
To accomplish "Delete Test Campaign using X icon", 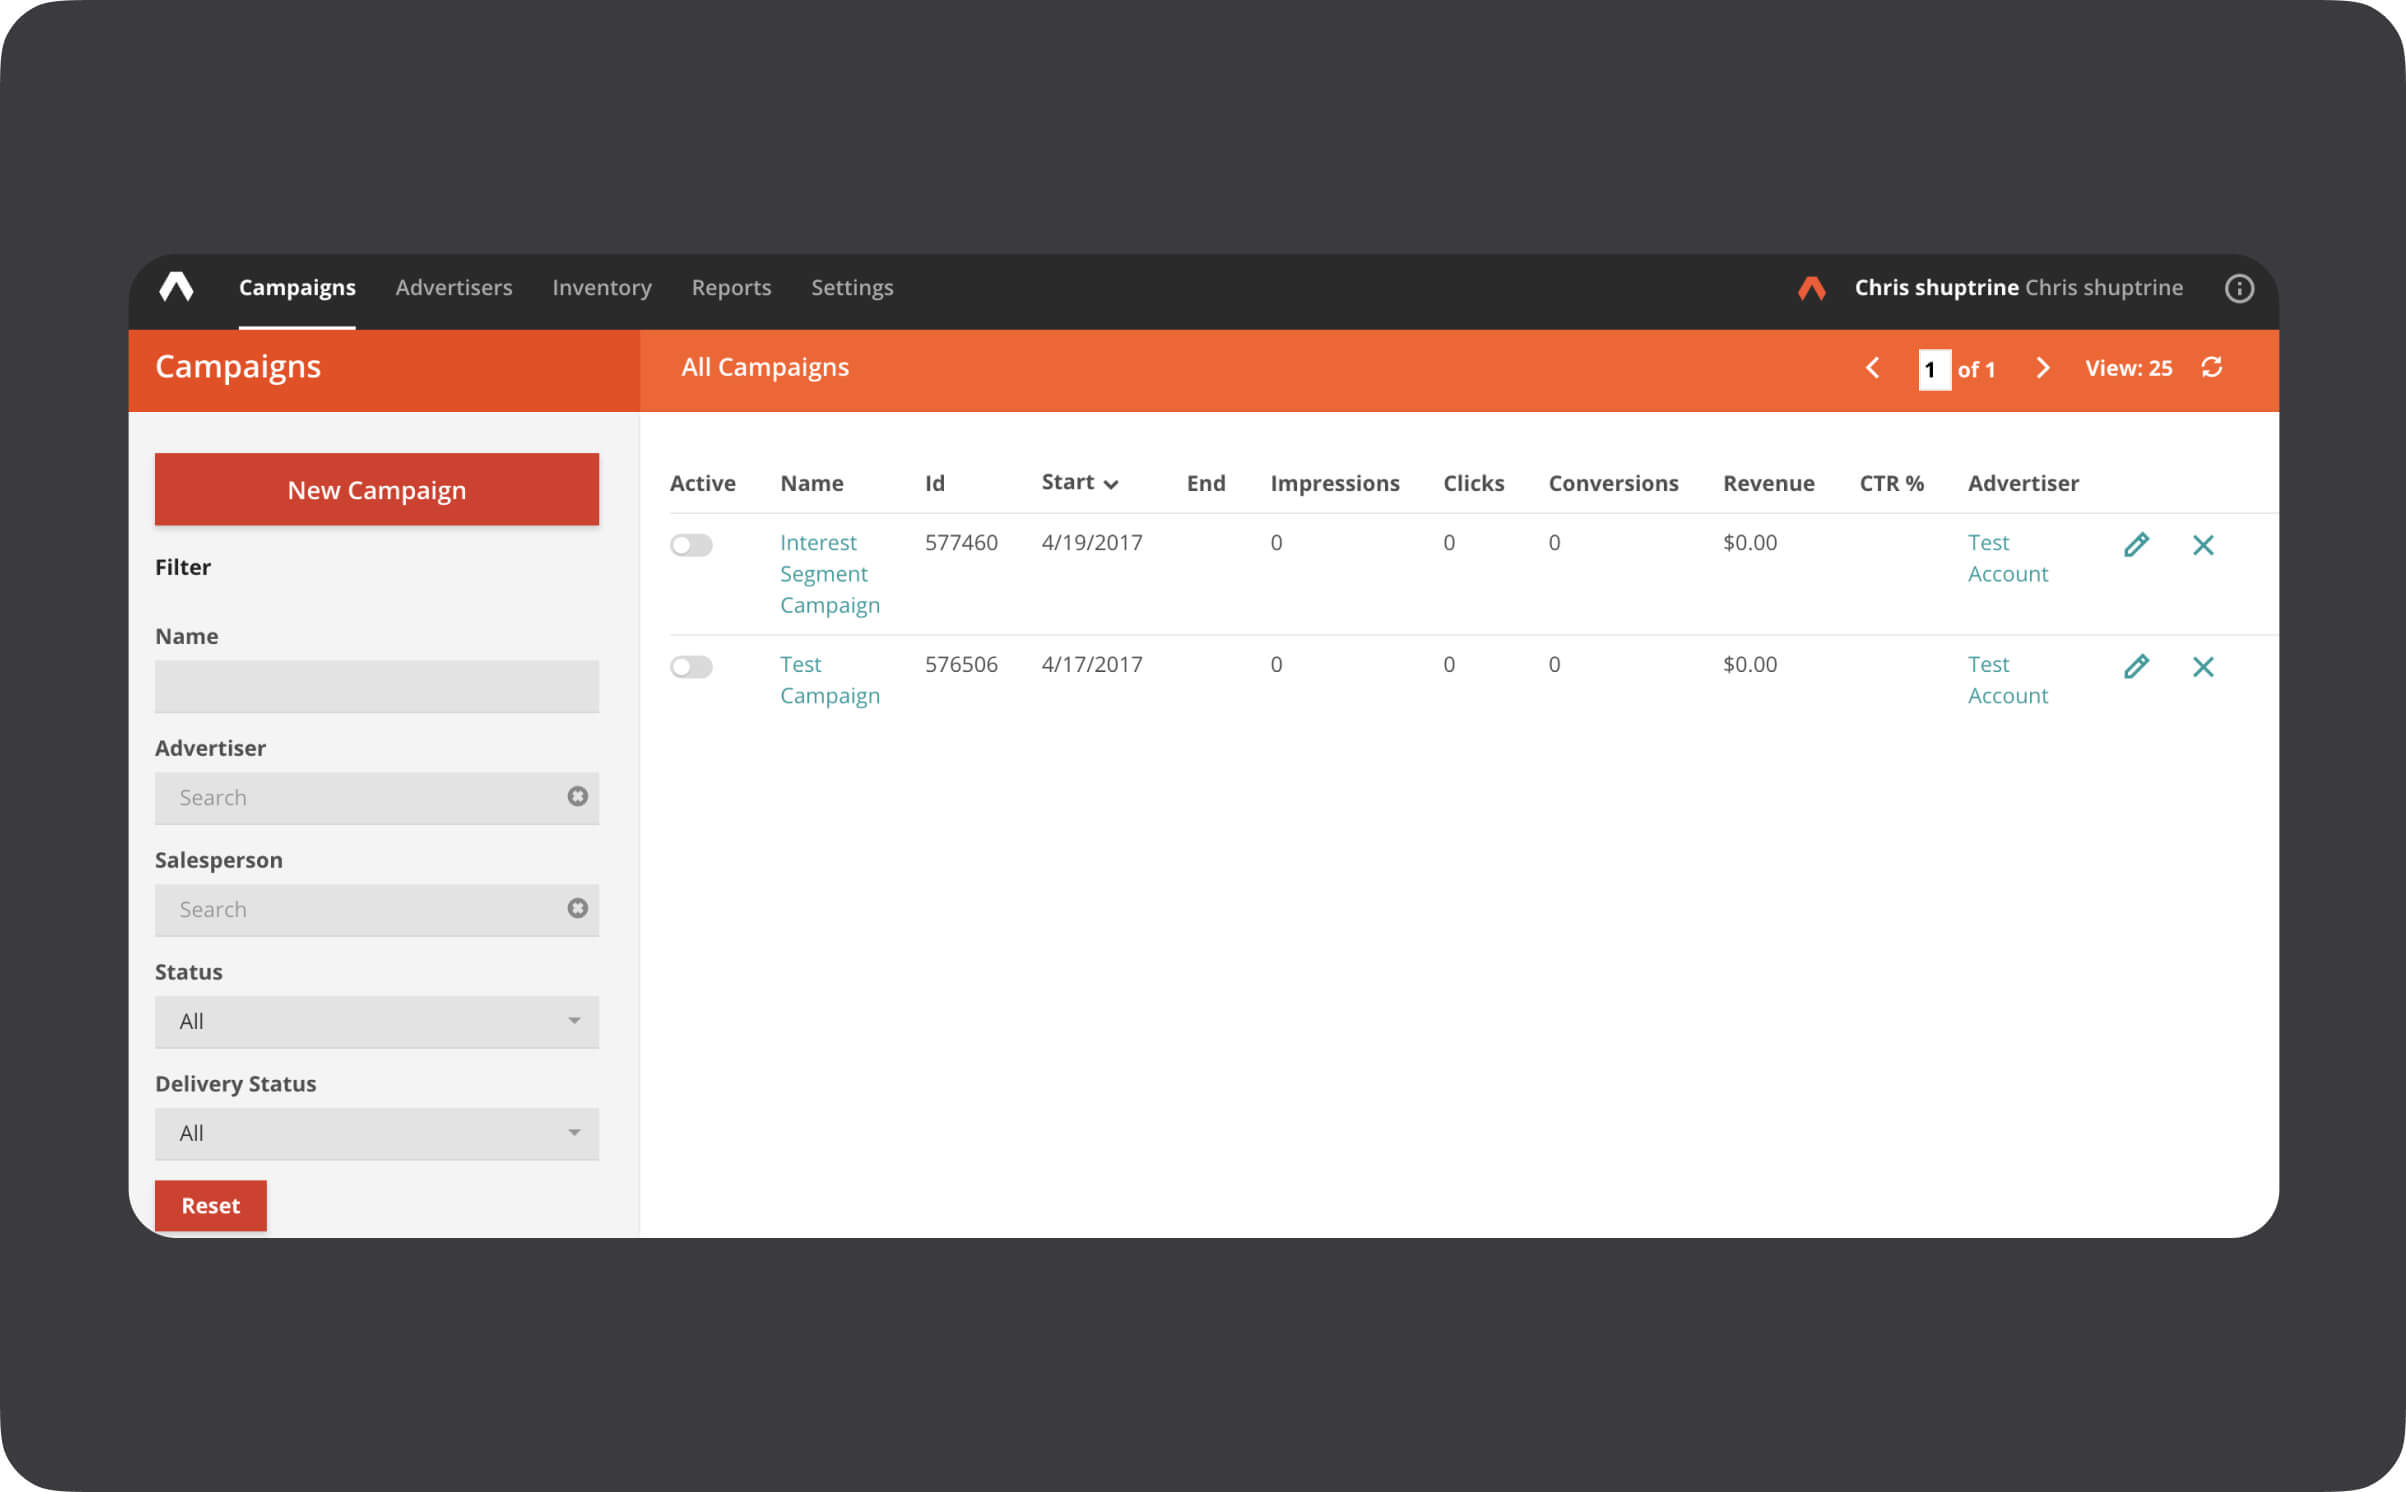I will coord(2202,667).
